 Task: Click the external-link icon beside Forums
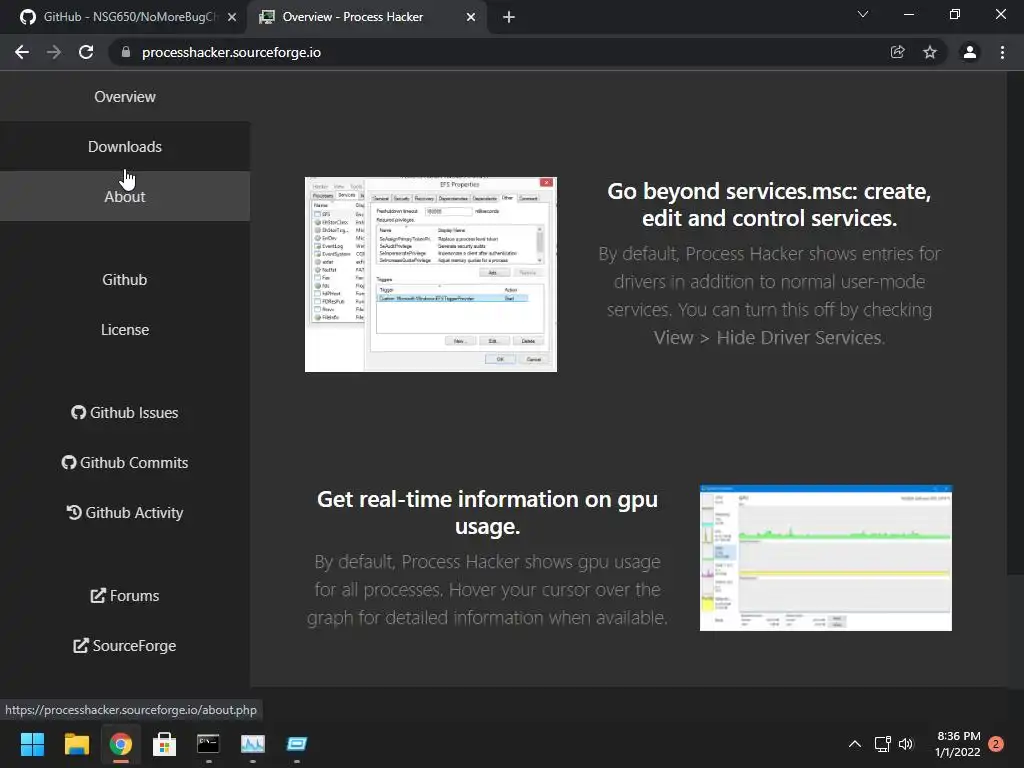tap(98, 596)
